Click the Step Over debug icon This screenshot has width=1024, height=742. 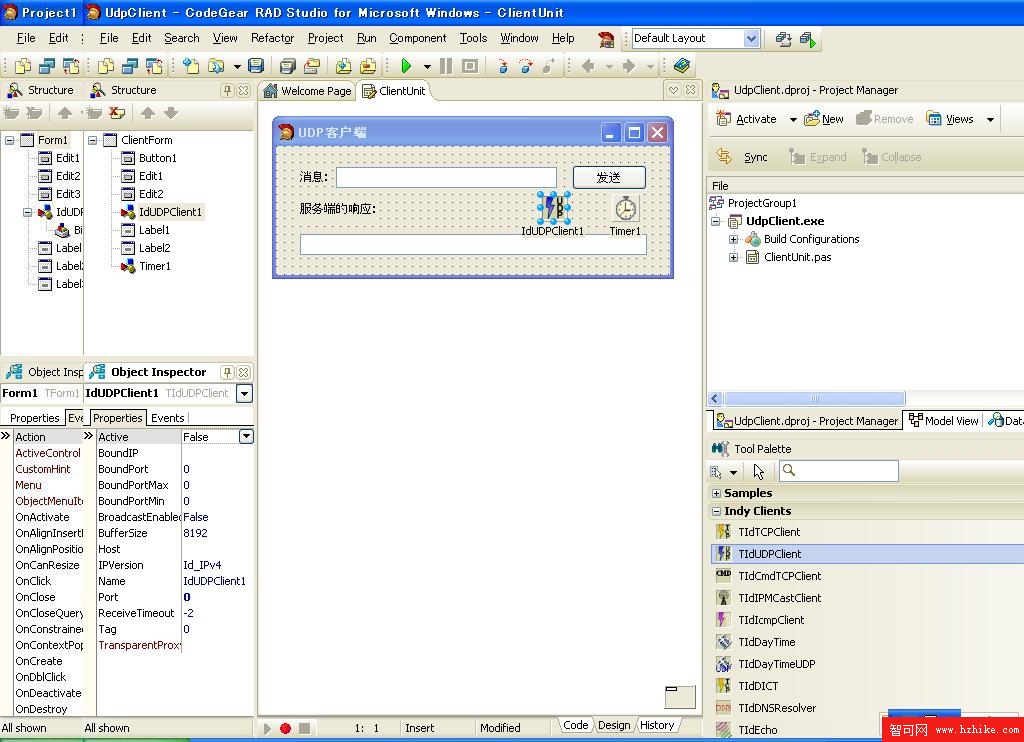(526, 65)
